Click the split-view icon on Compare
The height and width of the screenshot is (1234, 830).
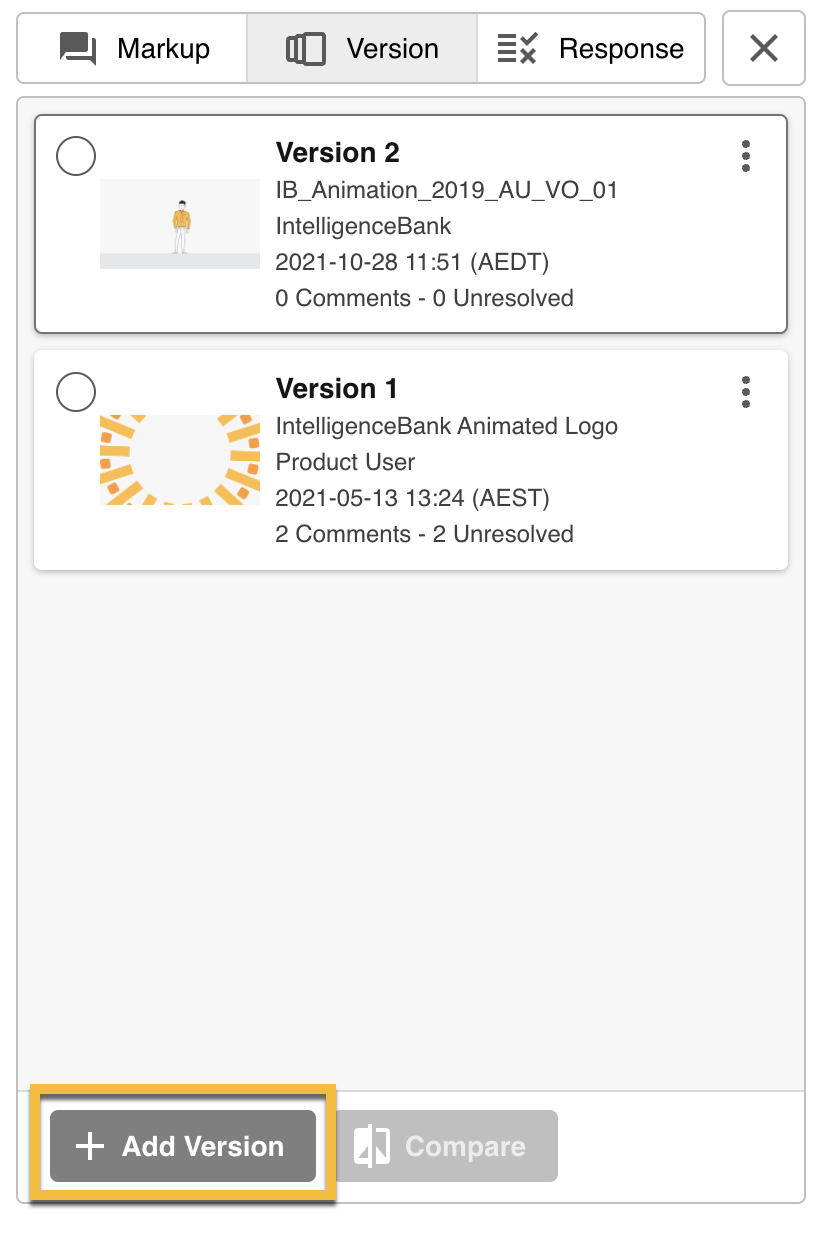point(372,1146)
